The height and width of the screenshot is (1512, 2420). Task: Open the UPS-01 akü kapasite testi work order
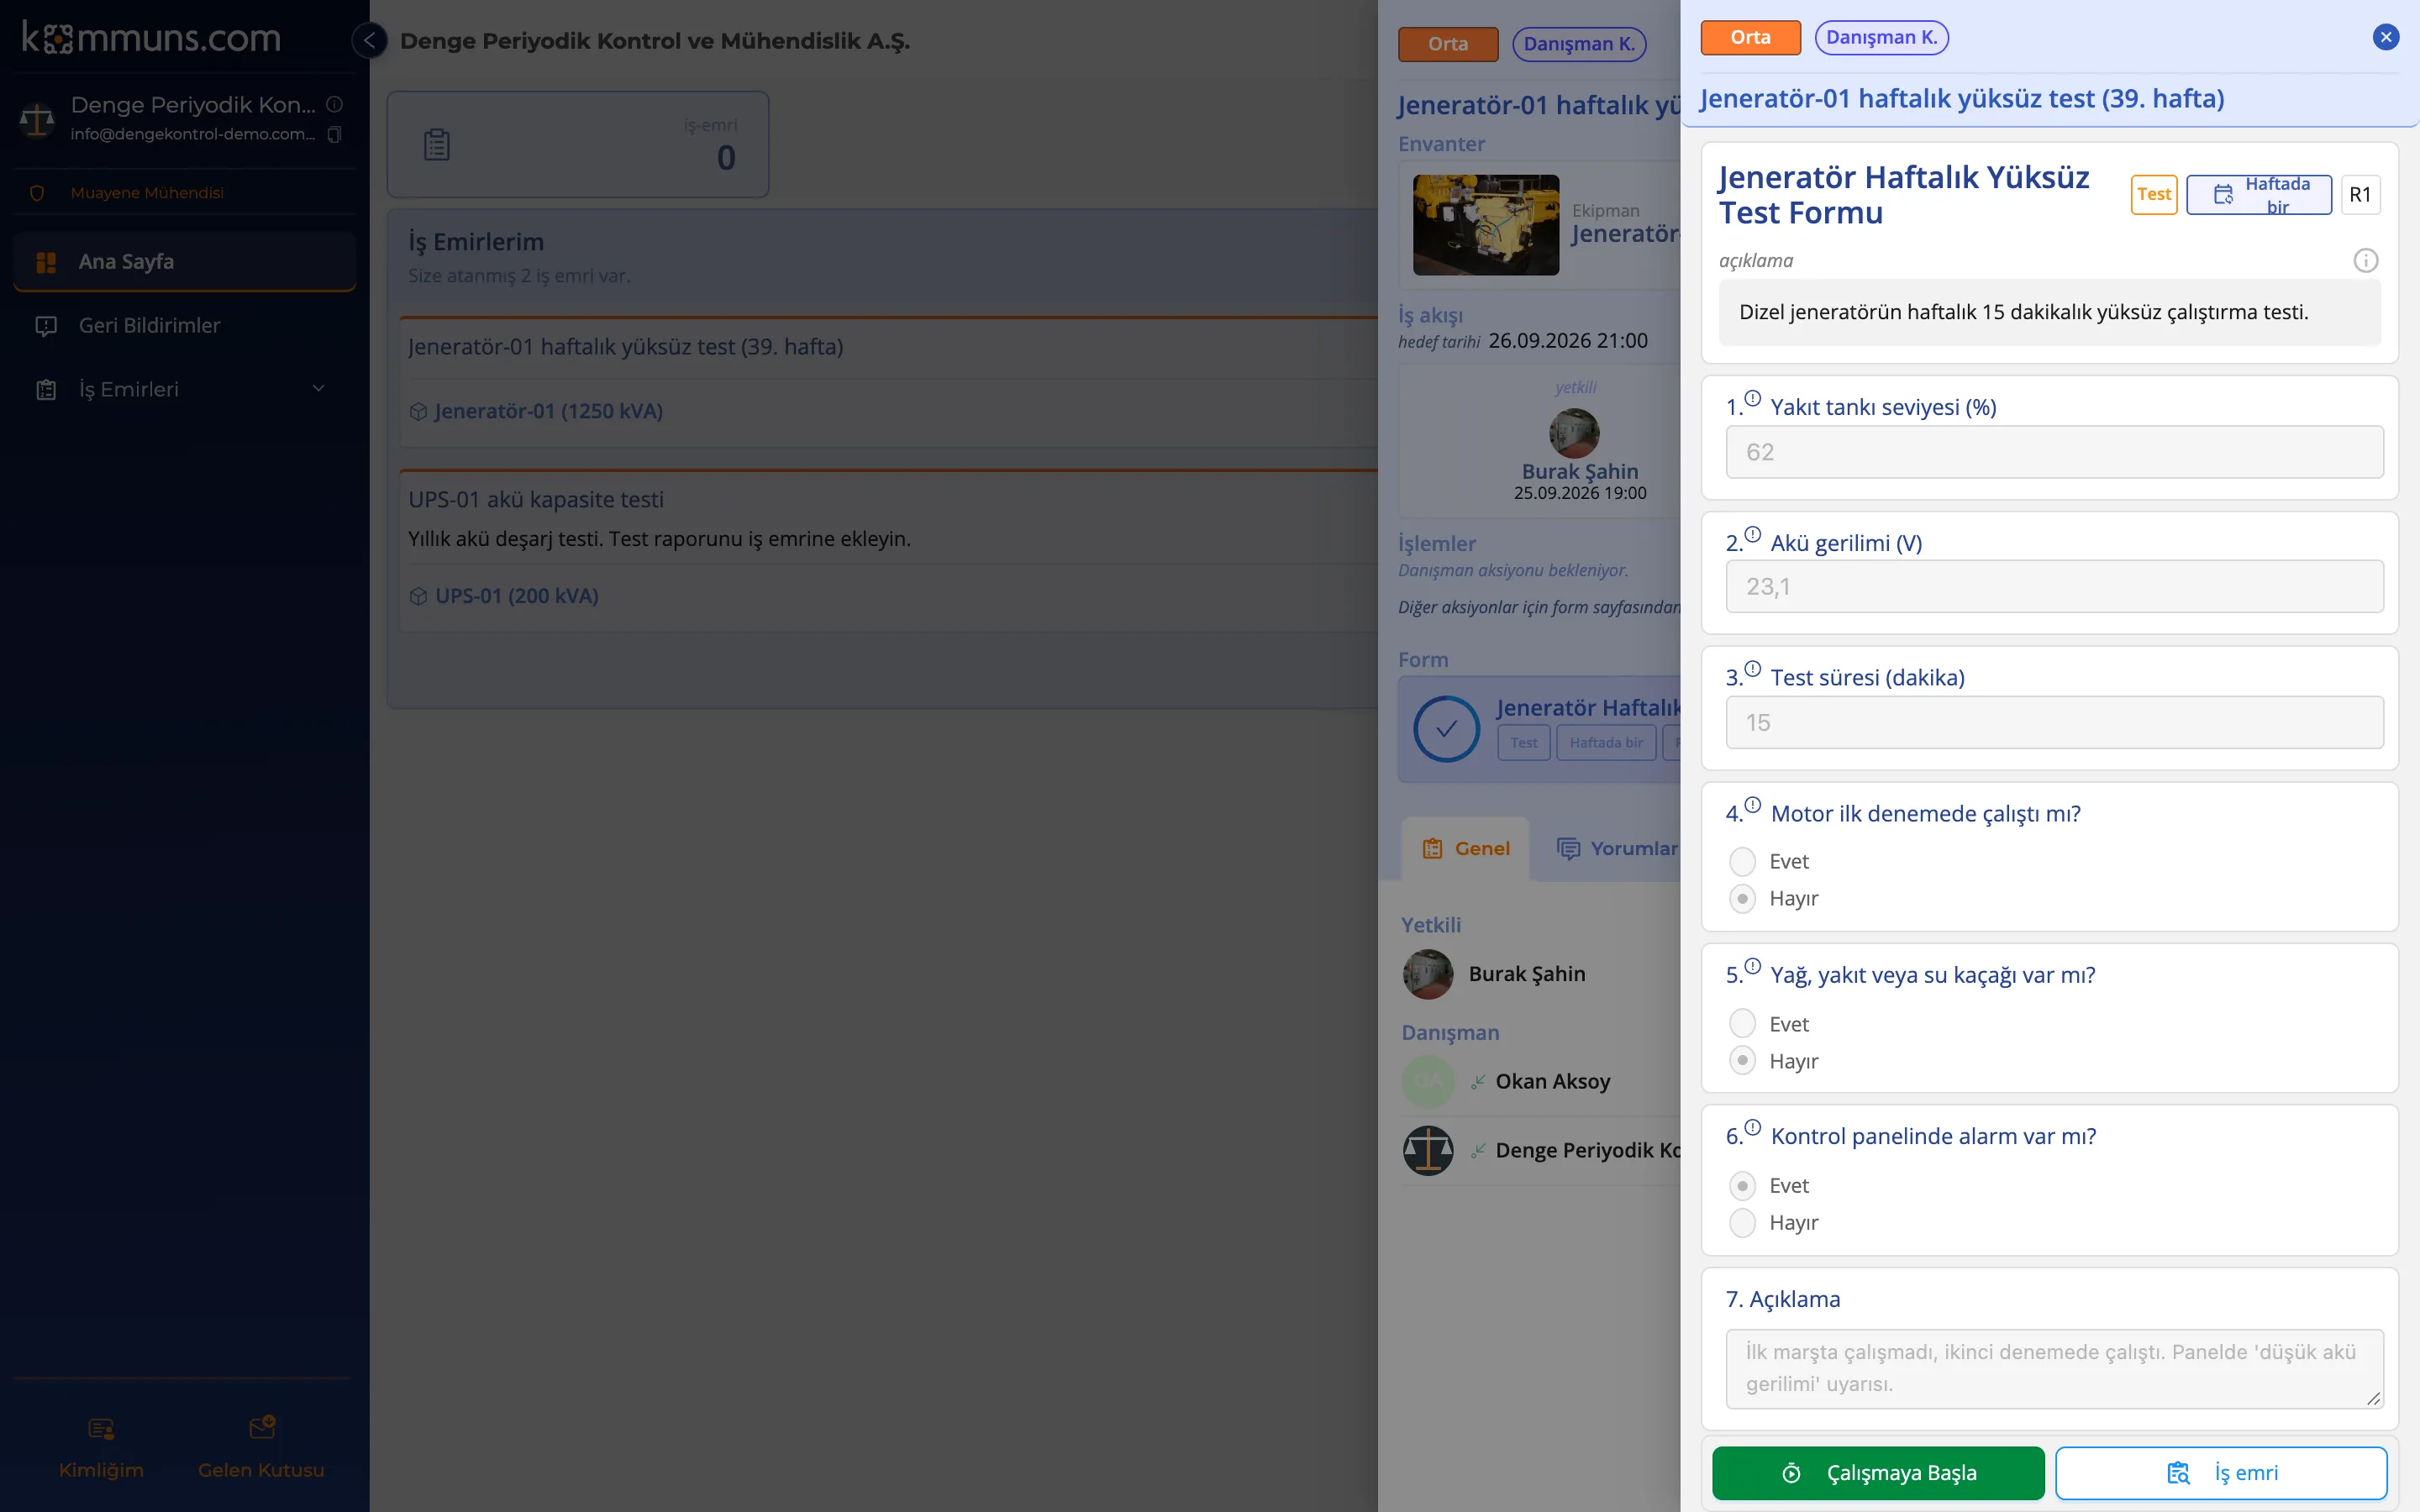536,499
